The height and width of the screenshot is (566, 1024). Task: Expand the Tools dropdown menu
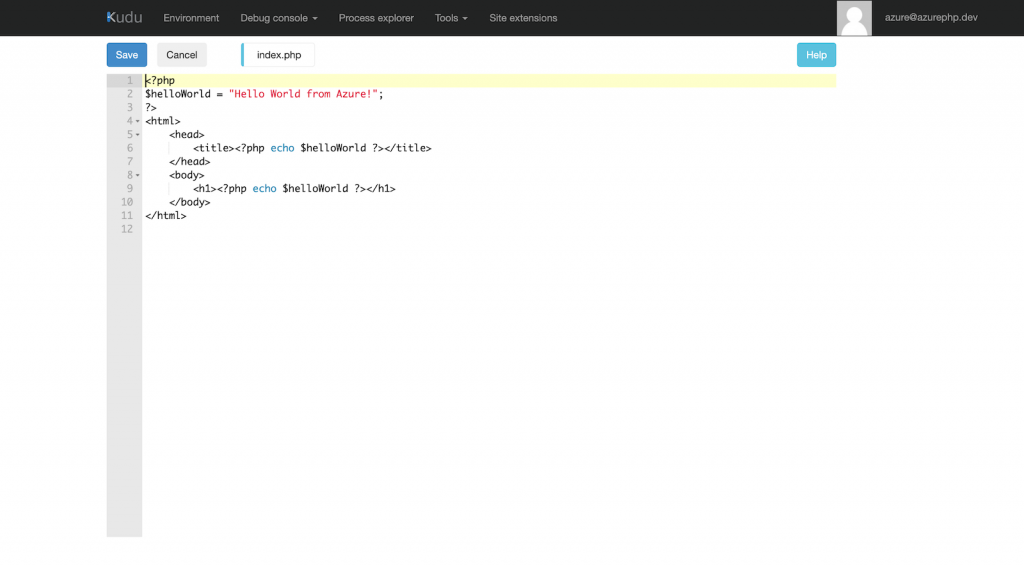tap(451, 18)
